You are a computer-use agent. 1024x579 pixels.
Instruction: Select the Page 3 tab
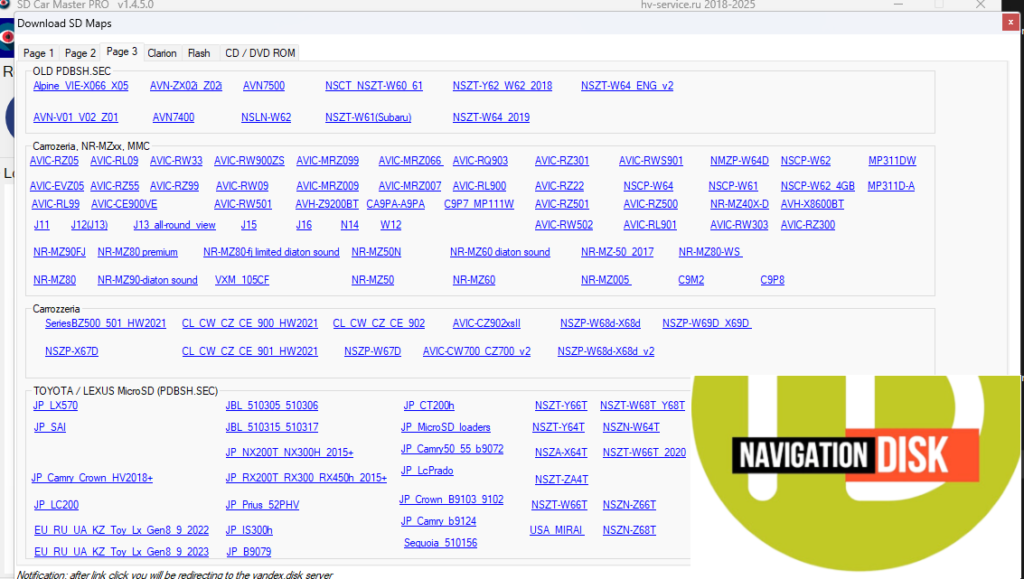coord(121,52)
